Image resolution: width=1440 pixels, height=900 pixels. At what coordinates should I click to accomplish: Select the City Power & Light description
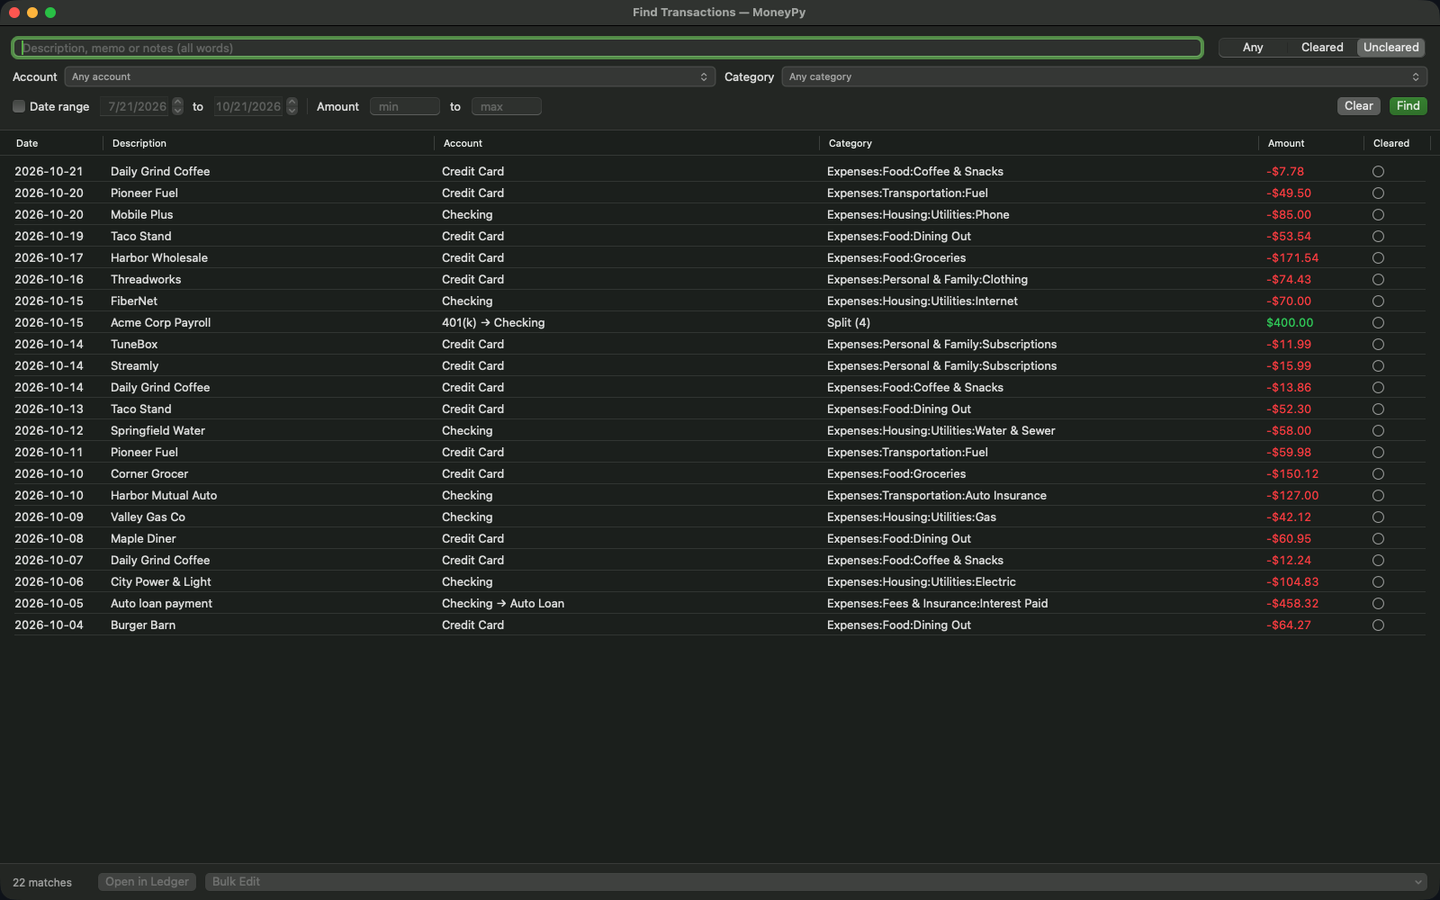point(161,582)
